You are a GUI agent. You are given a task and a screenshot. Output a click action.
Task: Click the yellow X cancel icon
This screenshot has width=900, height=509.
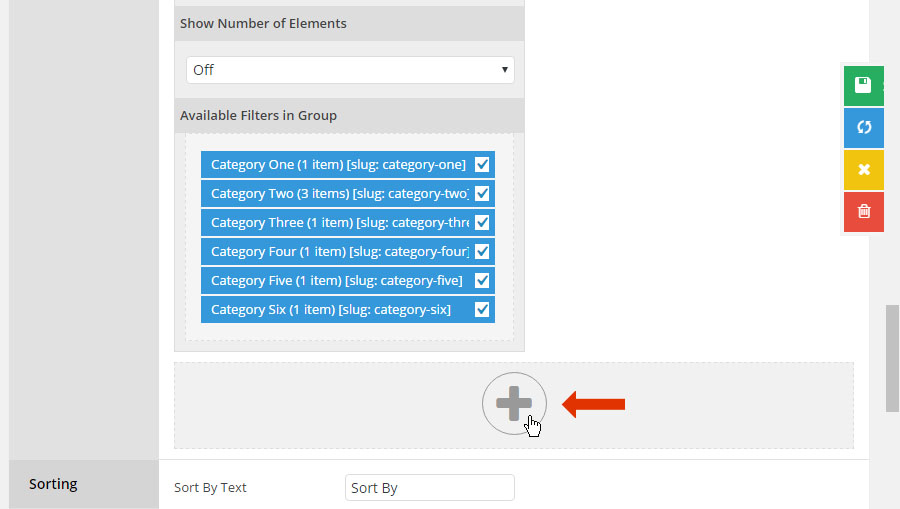coord(863,169)
